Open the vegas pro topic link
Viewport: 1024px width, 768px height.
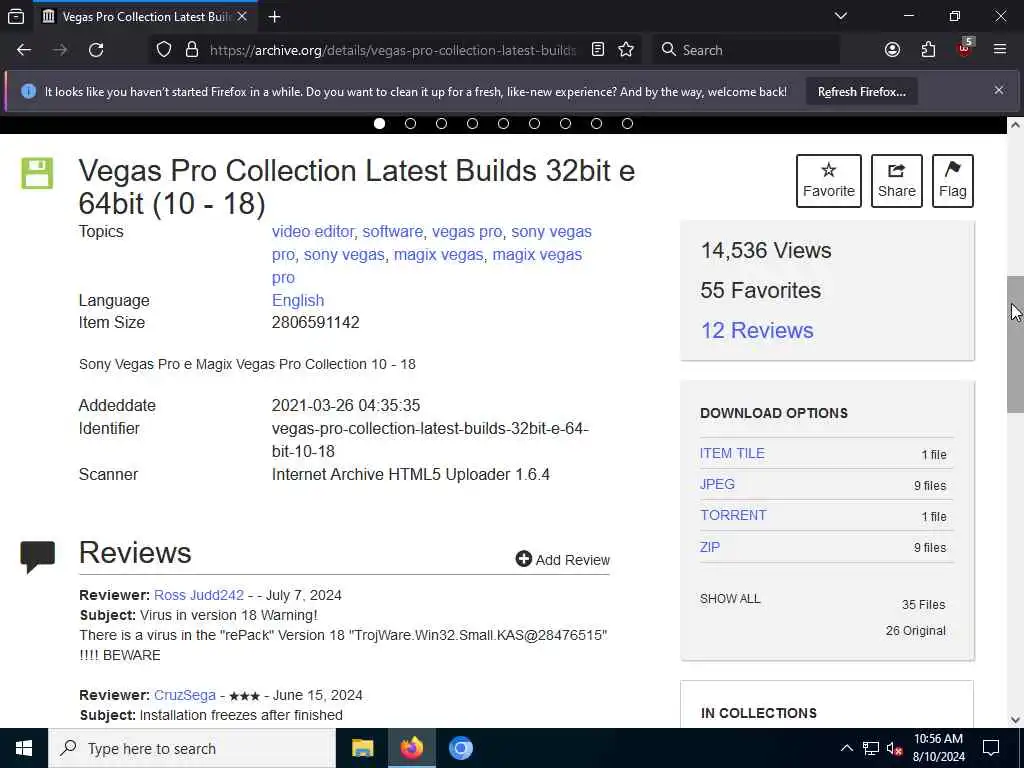point(467,232)
